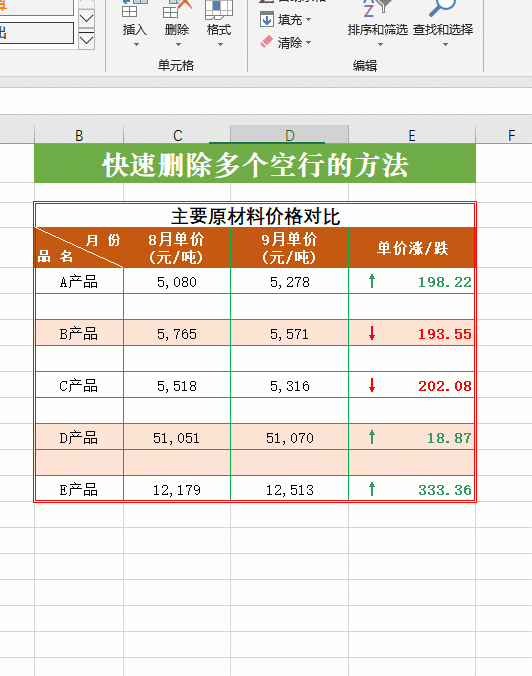
Task: Click the cell containing 5,278
Action: coord(289,282)
